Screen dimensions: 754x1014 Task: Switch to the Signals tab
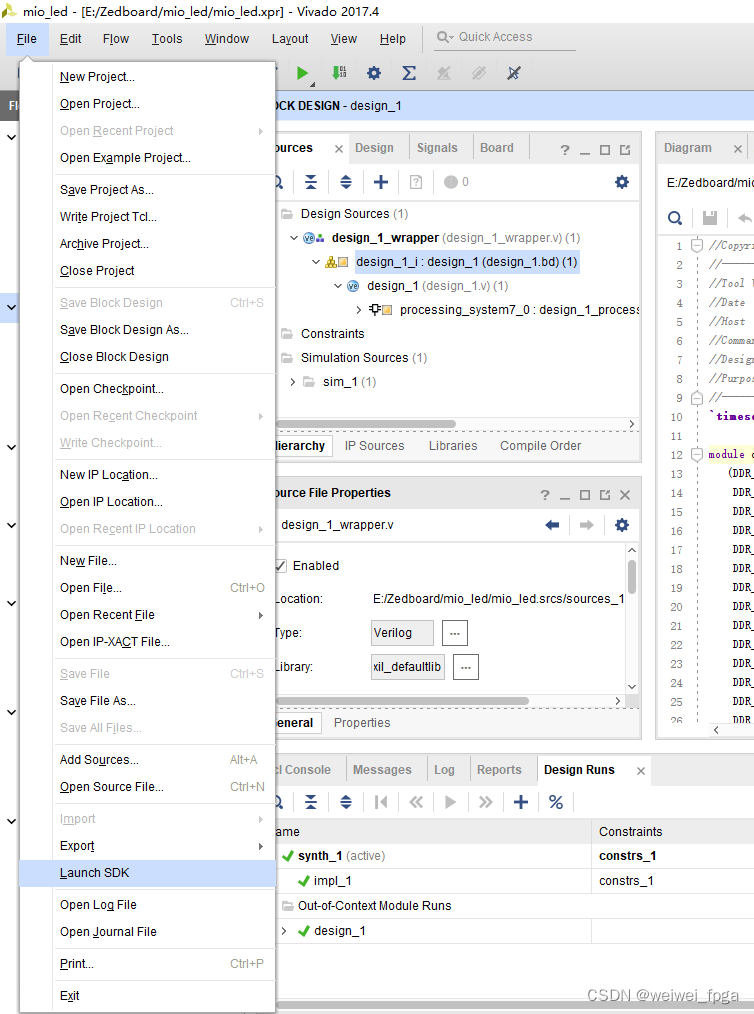(x=437, y=148)
